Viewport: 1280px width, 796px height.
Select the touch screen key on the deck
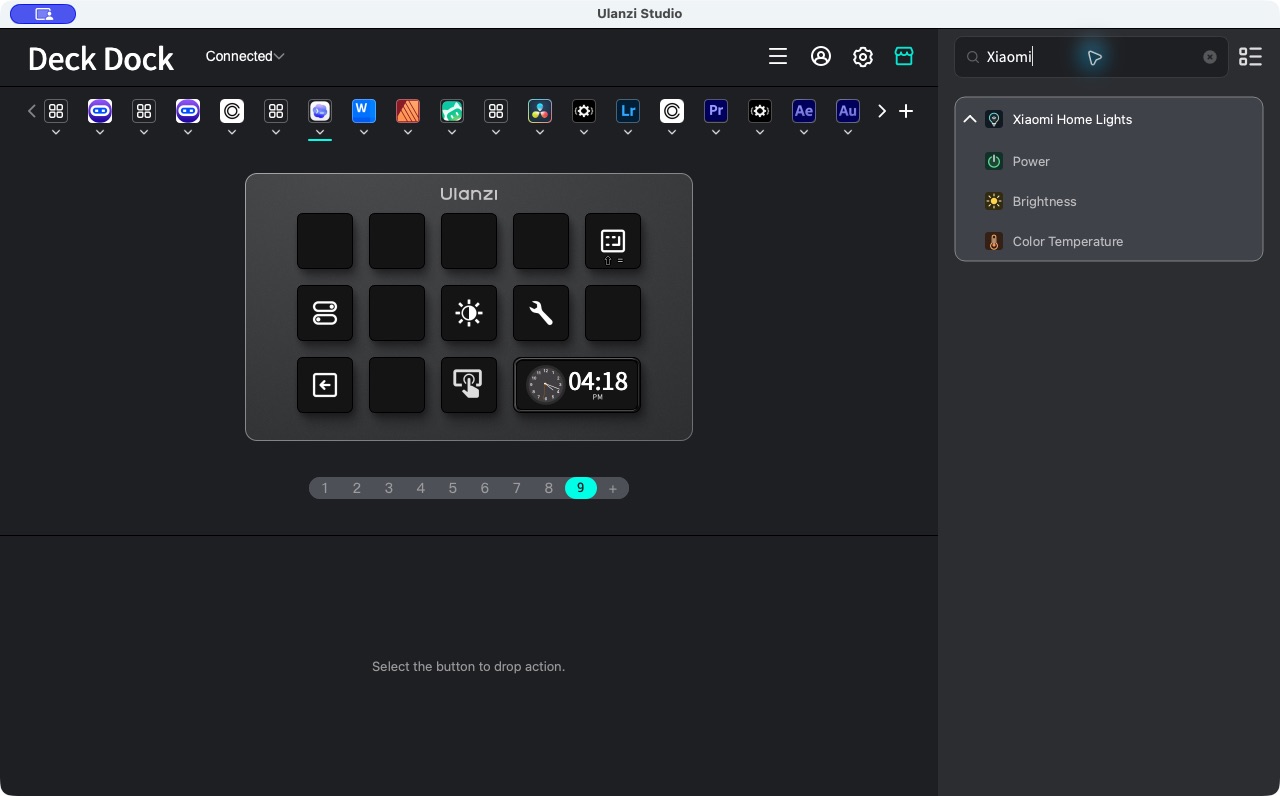click(469, 385)
